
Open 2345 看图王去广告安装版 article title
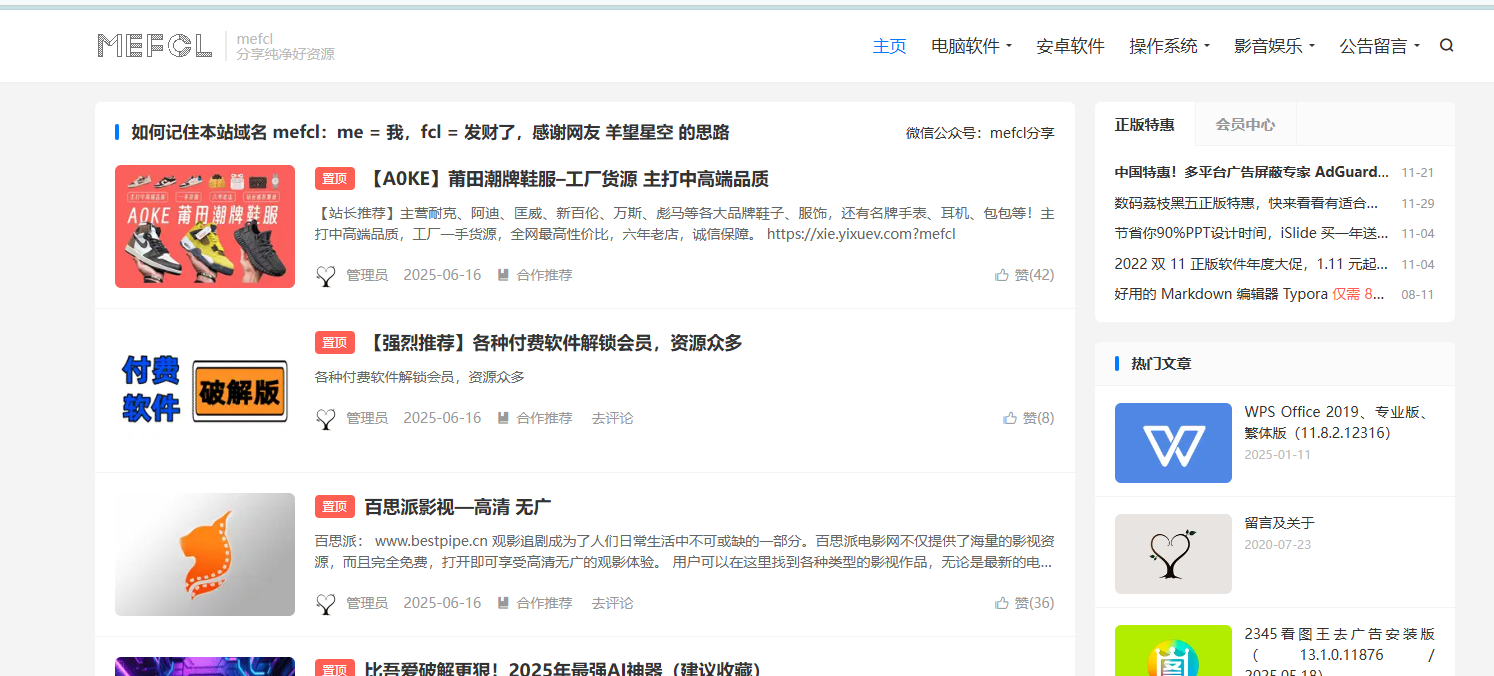[1339, 654]
